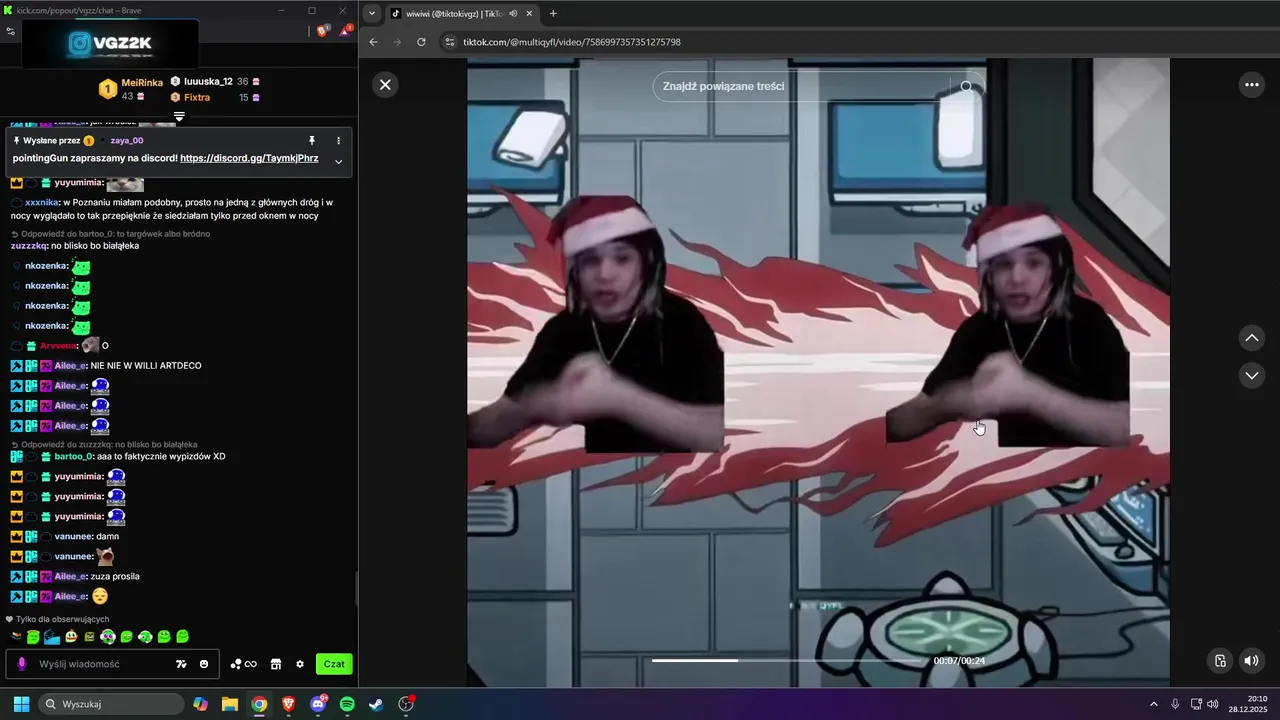The image size is (1280, 720).
Task: Click the Wyszukaj taskbar search box
Action: 109,704
